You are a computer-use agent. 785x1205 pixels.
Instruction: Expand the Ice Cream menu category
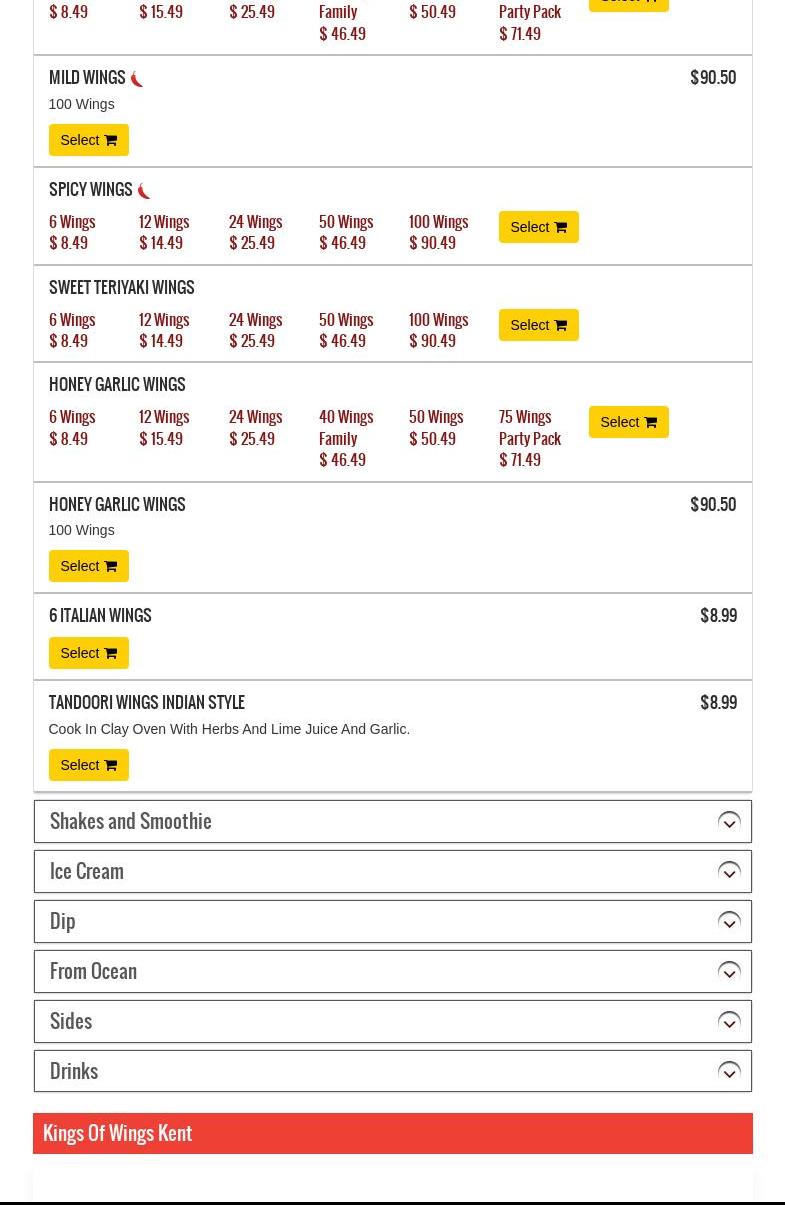(x=87, y=871)
